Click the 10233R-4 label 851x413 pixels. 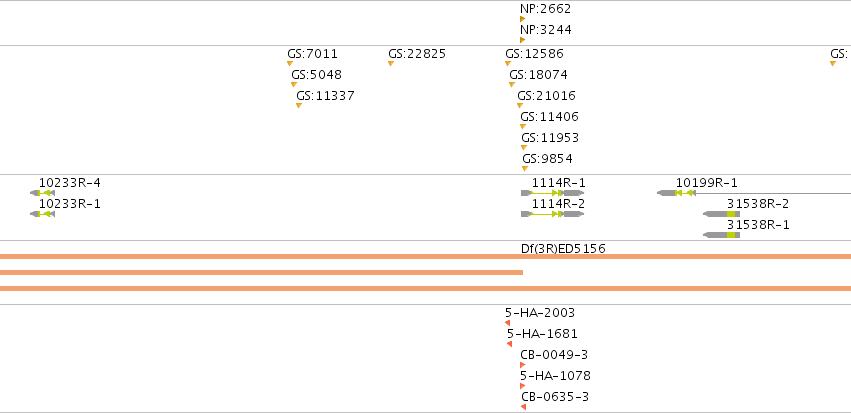(69, 183)
